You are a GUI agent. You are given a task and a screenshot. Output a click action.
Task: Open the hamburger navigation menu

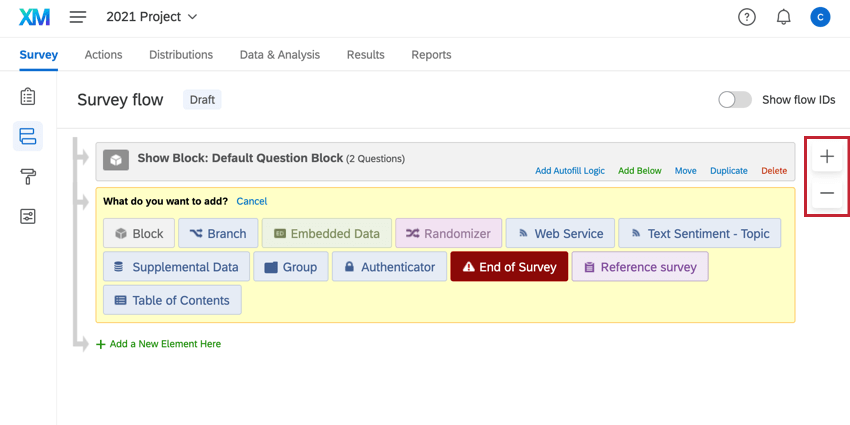point(78,17)
